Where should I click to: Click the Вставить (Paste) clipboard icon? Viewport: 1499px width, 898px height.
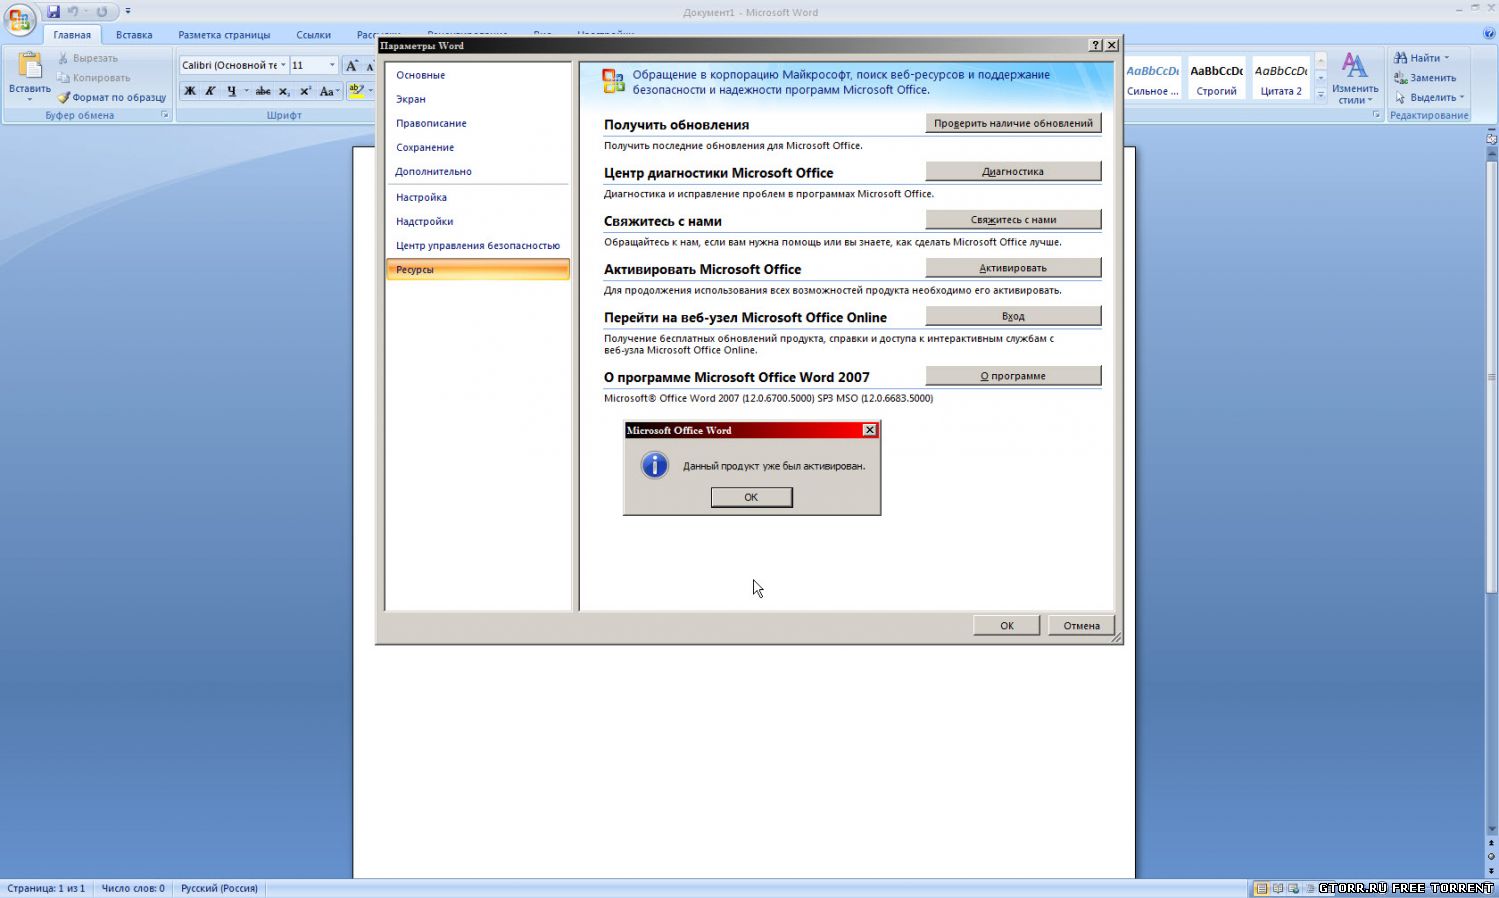point(30,66)
